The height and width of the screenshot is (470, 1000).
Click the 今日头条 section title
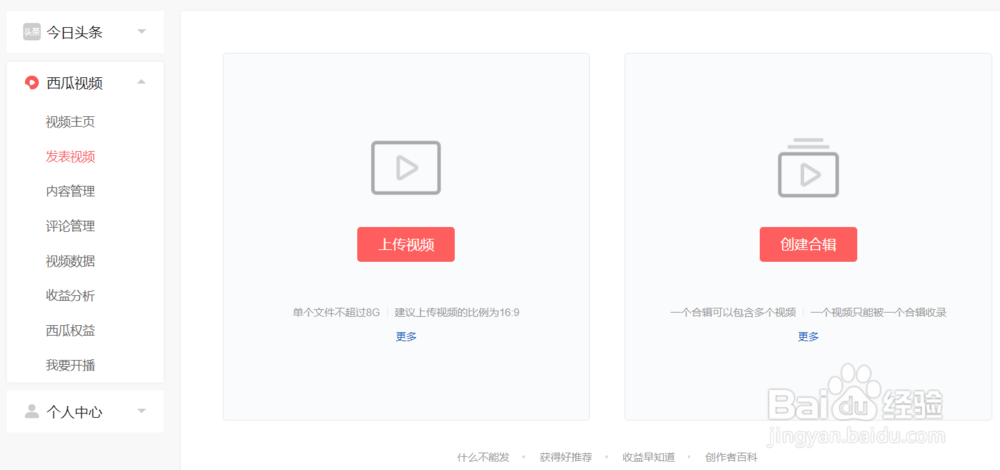click(74, 32)
